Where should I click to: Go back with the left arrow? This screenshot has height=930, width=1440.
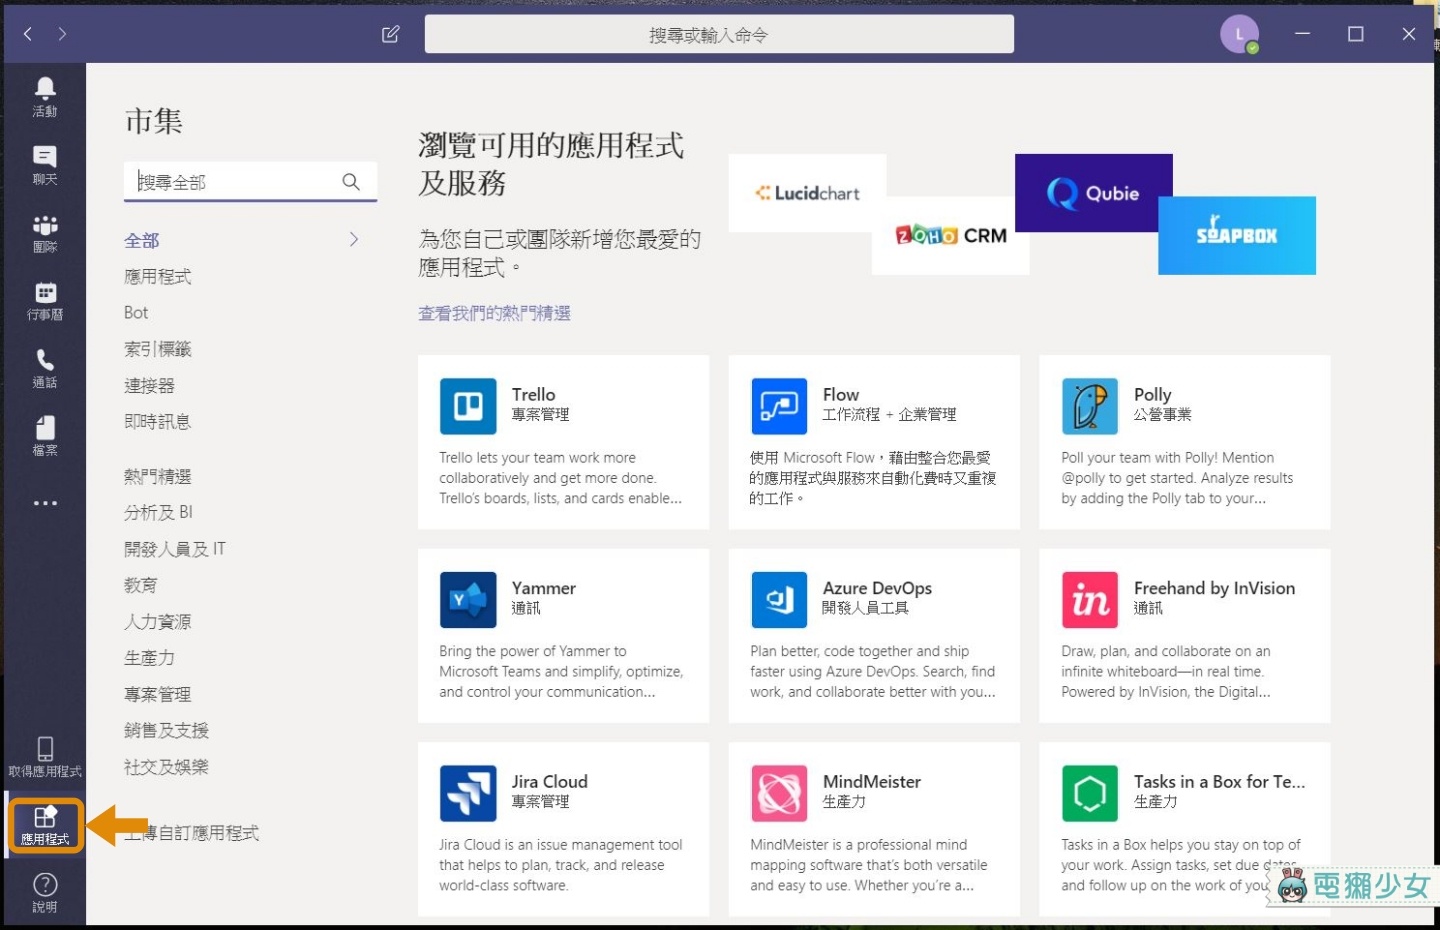pos(28,34)
